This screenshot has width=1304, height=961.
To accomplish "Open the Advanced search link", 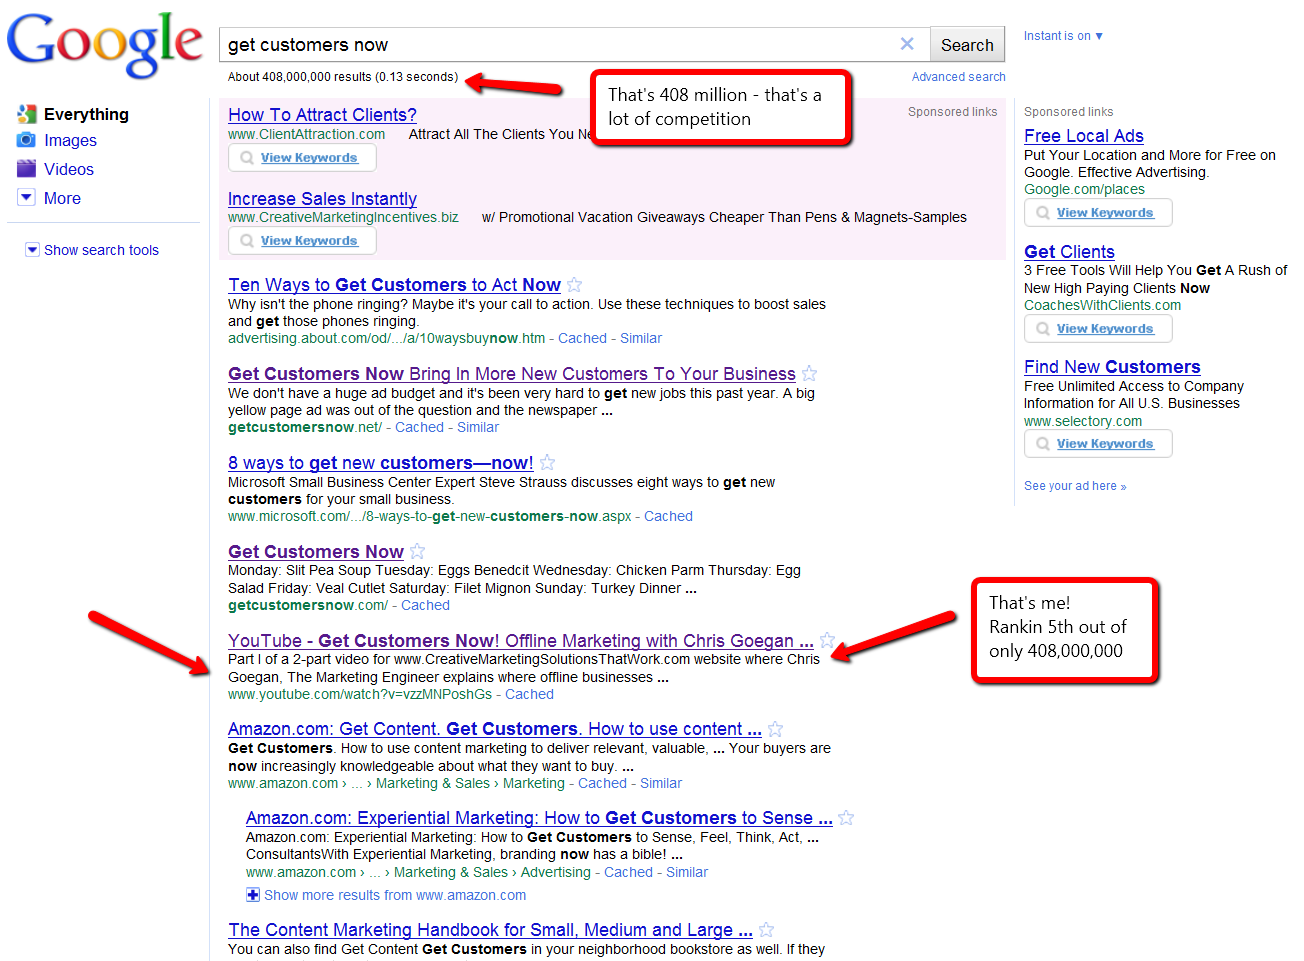I will coord(959,77).
